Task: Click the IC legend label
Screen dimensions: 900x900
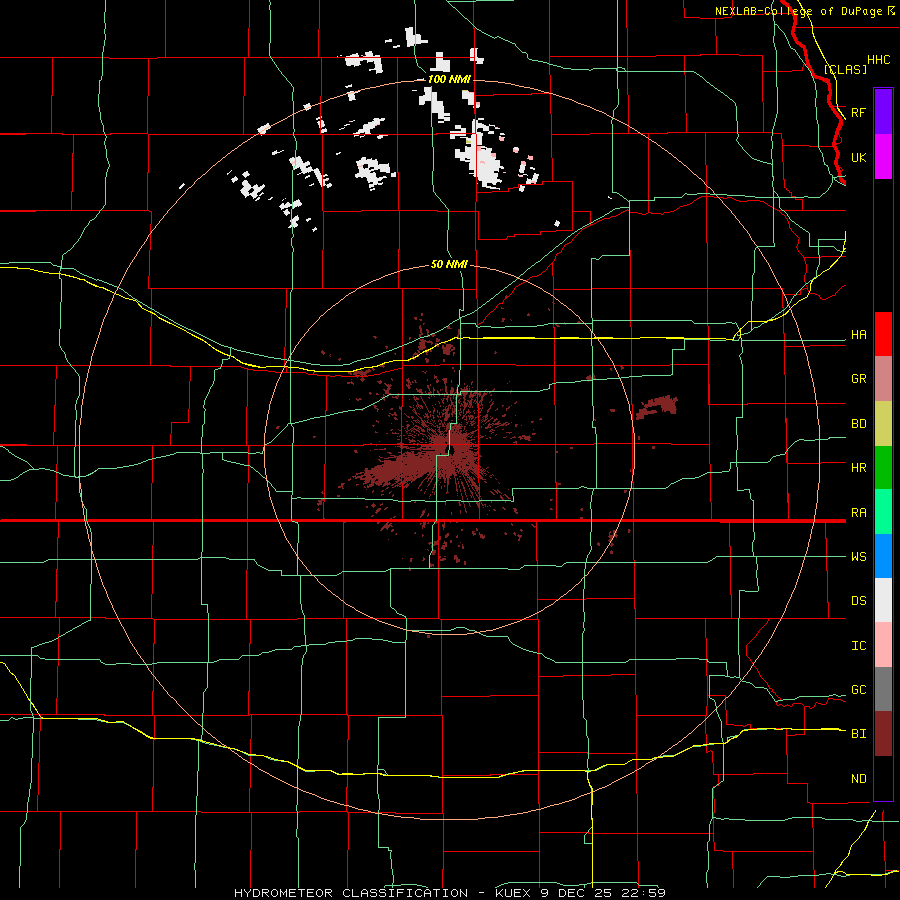Action: (858, 646)
